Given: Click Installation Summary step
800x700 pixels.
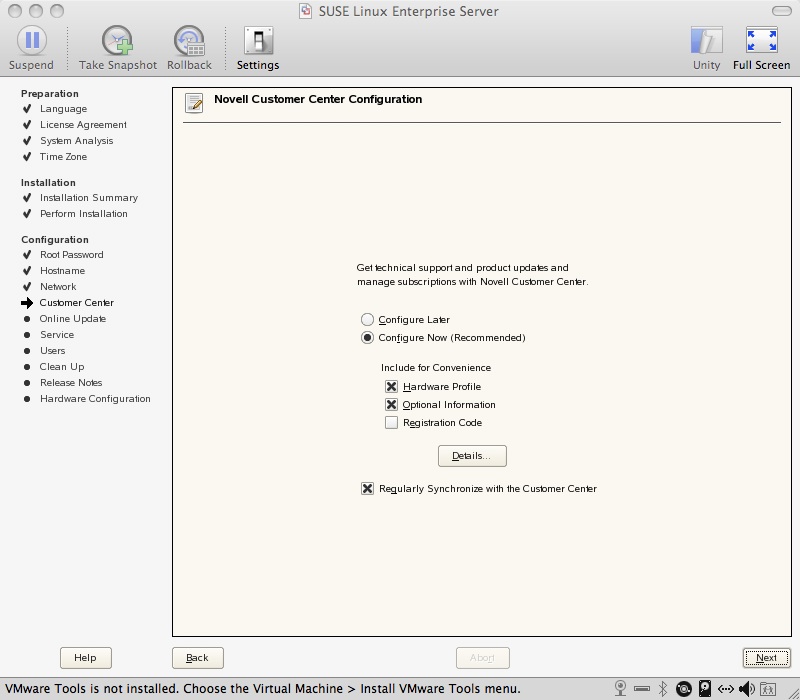Looking at the screenshot, I should pos(89,197).
